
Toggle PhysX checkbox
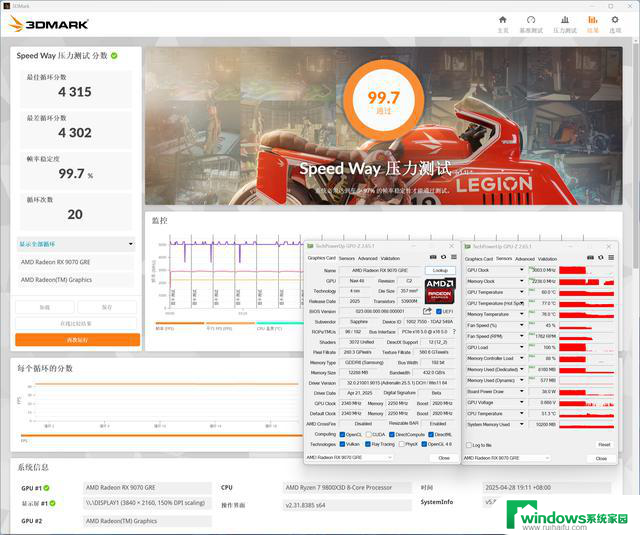pyautogui.click(x=402, y=444)
